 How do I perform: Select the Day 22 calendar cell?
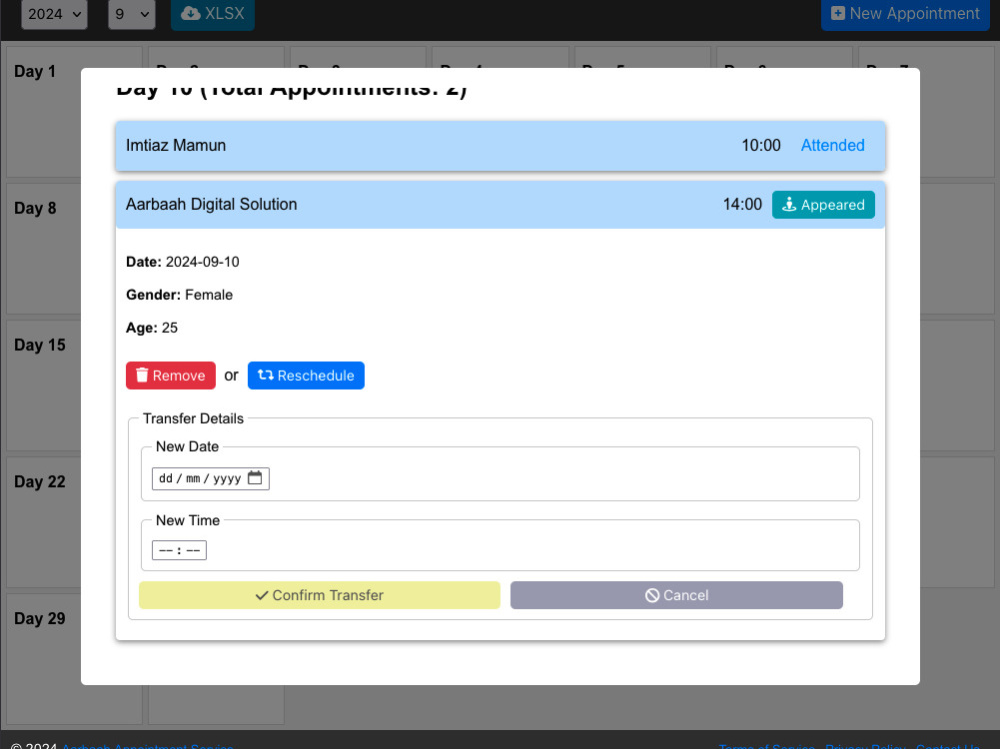(x=43, y=522)
